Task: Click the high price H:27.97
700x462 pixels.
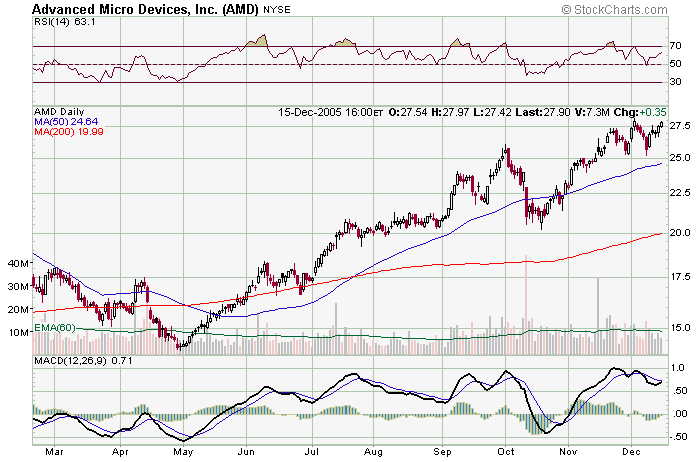Action: [450, 112]
